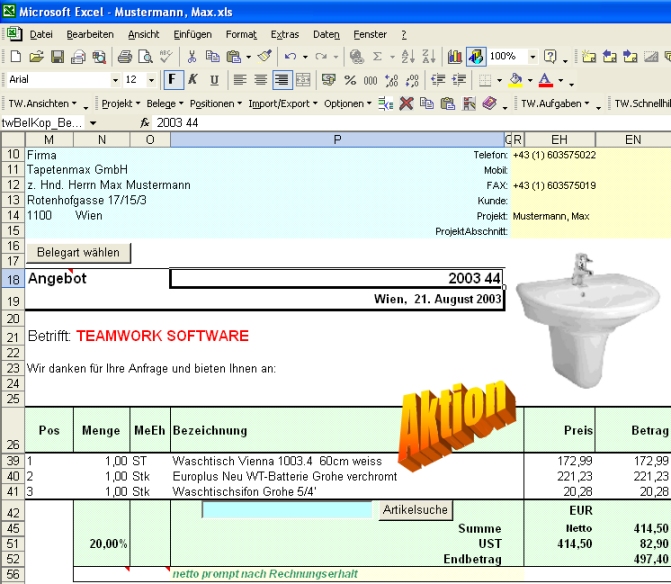Click the red X delete icon

[x=406, y=103]
